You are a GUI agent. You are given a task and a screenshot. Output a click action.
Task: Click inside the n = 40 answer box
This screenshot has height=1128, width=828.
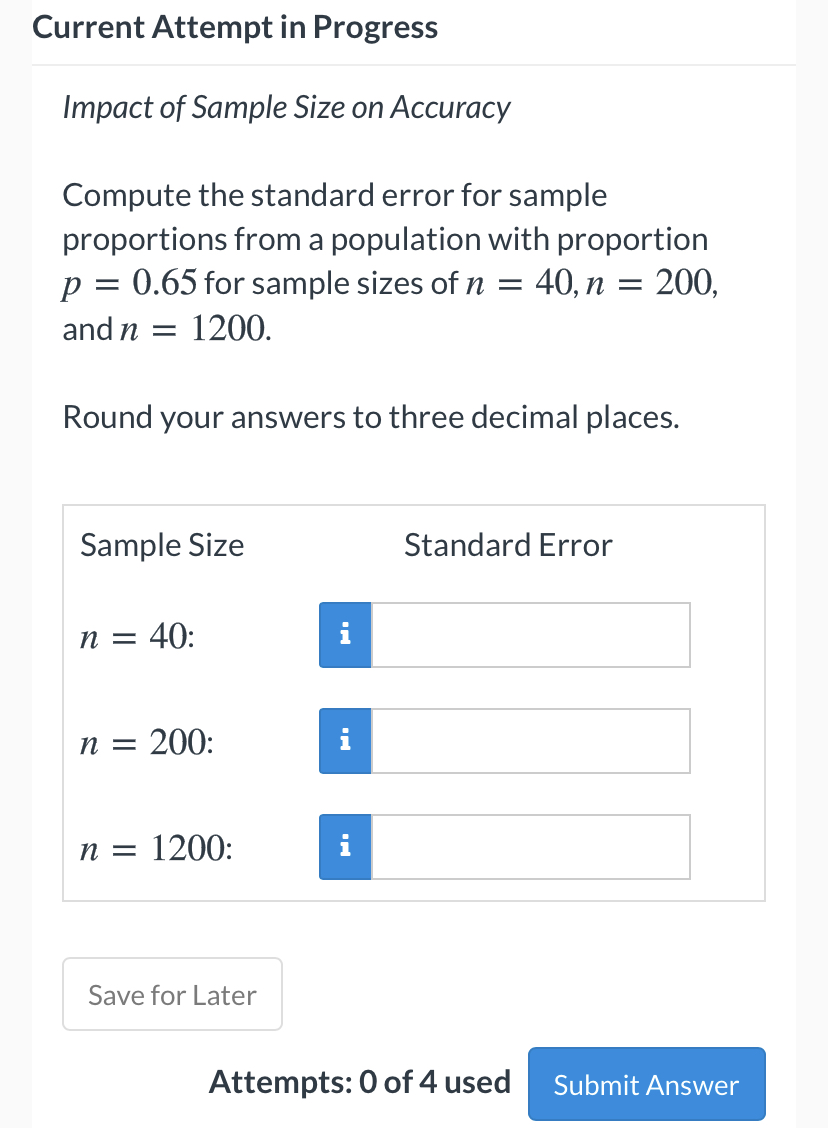[530, 634]
